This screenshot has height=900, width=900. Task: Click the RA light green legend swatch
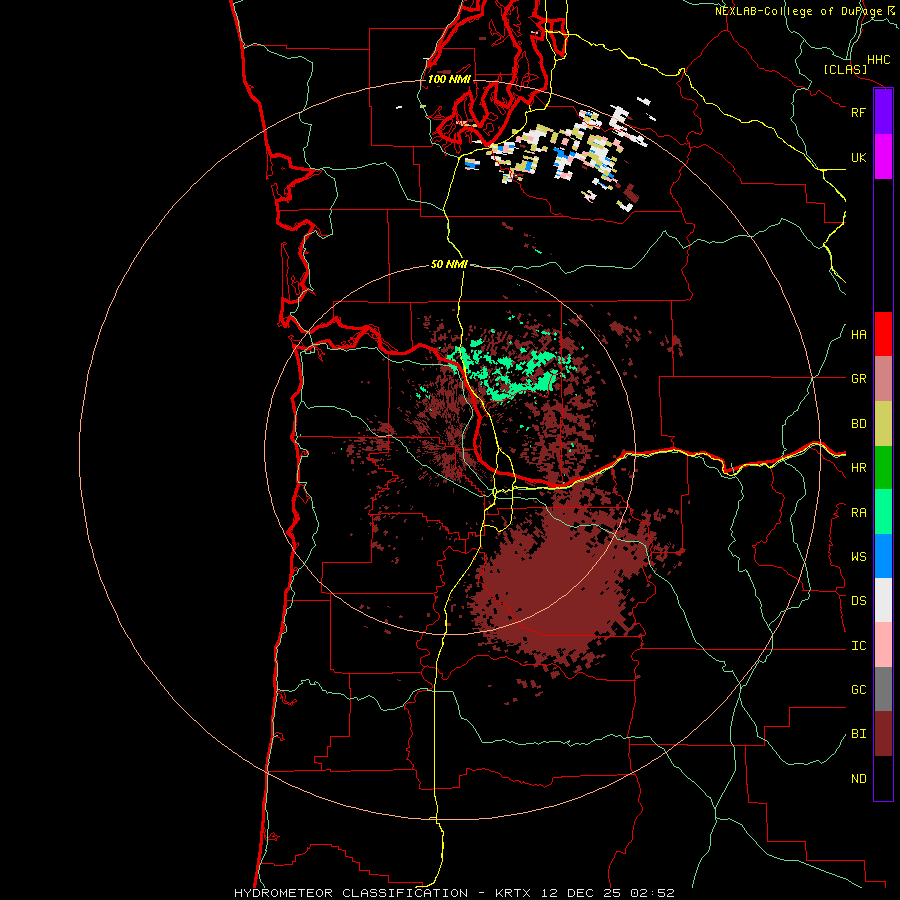[883, 512]
